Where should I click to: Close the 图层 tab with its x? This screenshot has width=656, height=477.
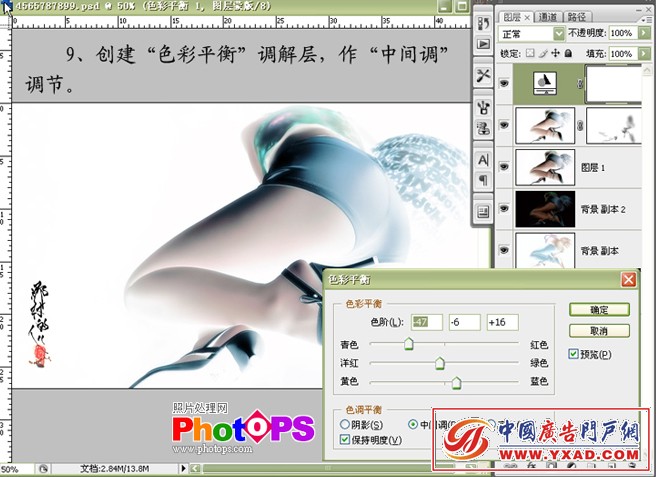[x=527, y=17]
